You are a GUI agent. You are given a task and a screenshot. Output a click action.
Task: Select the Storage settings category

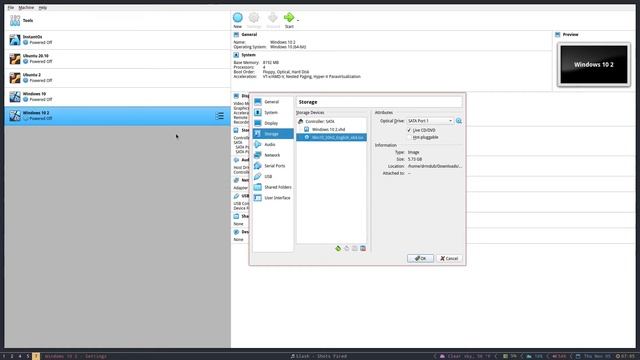[x=273, y=133]
